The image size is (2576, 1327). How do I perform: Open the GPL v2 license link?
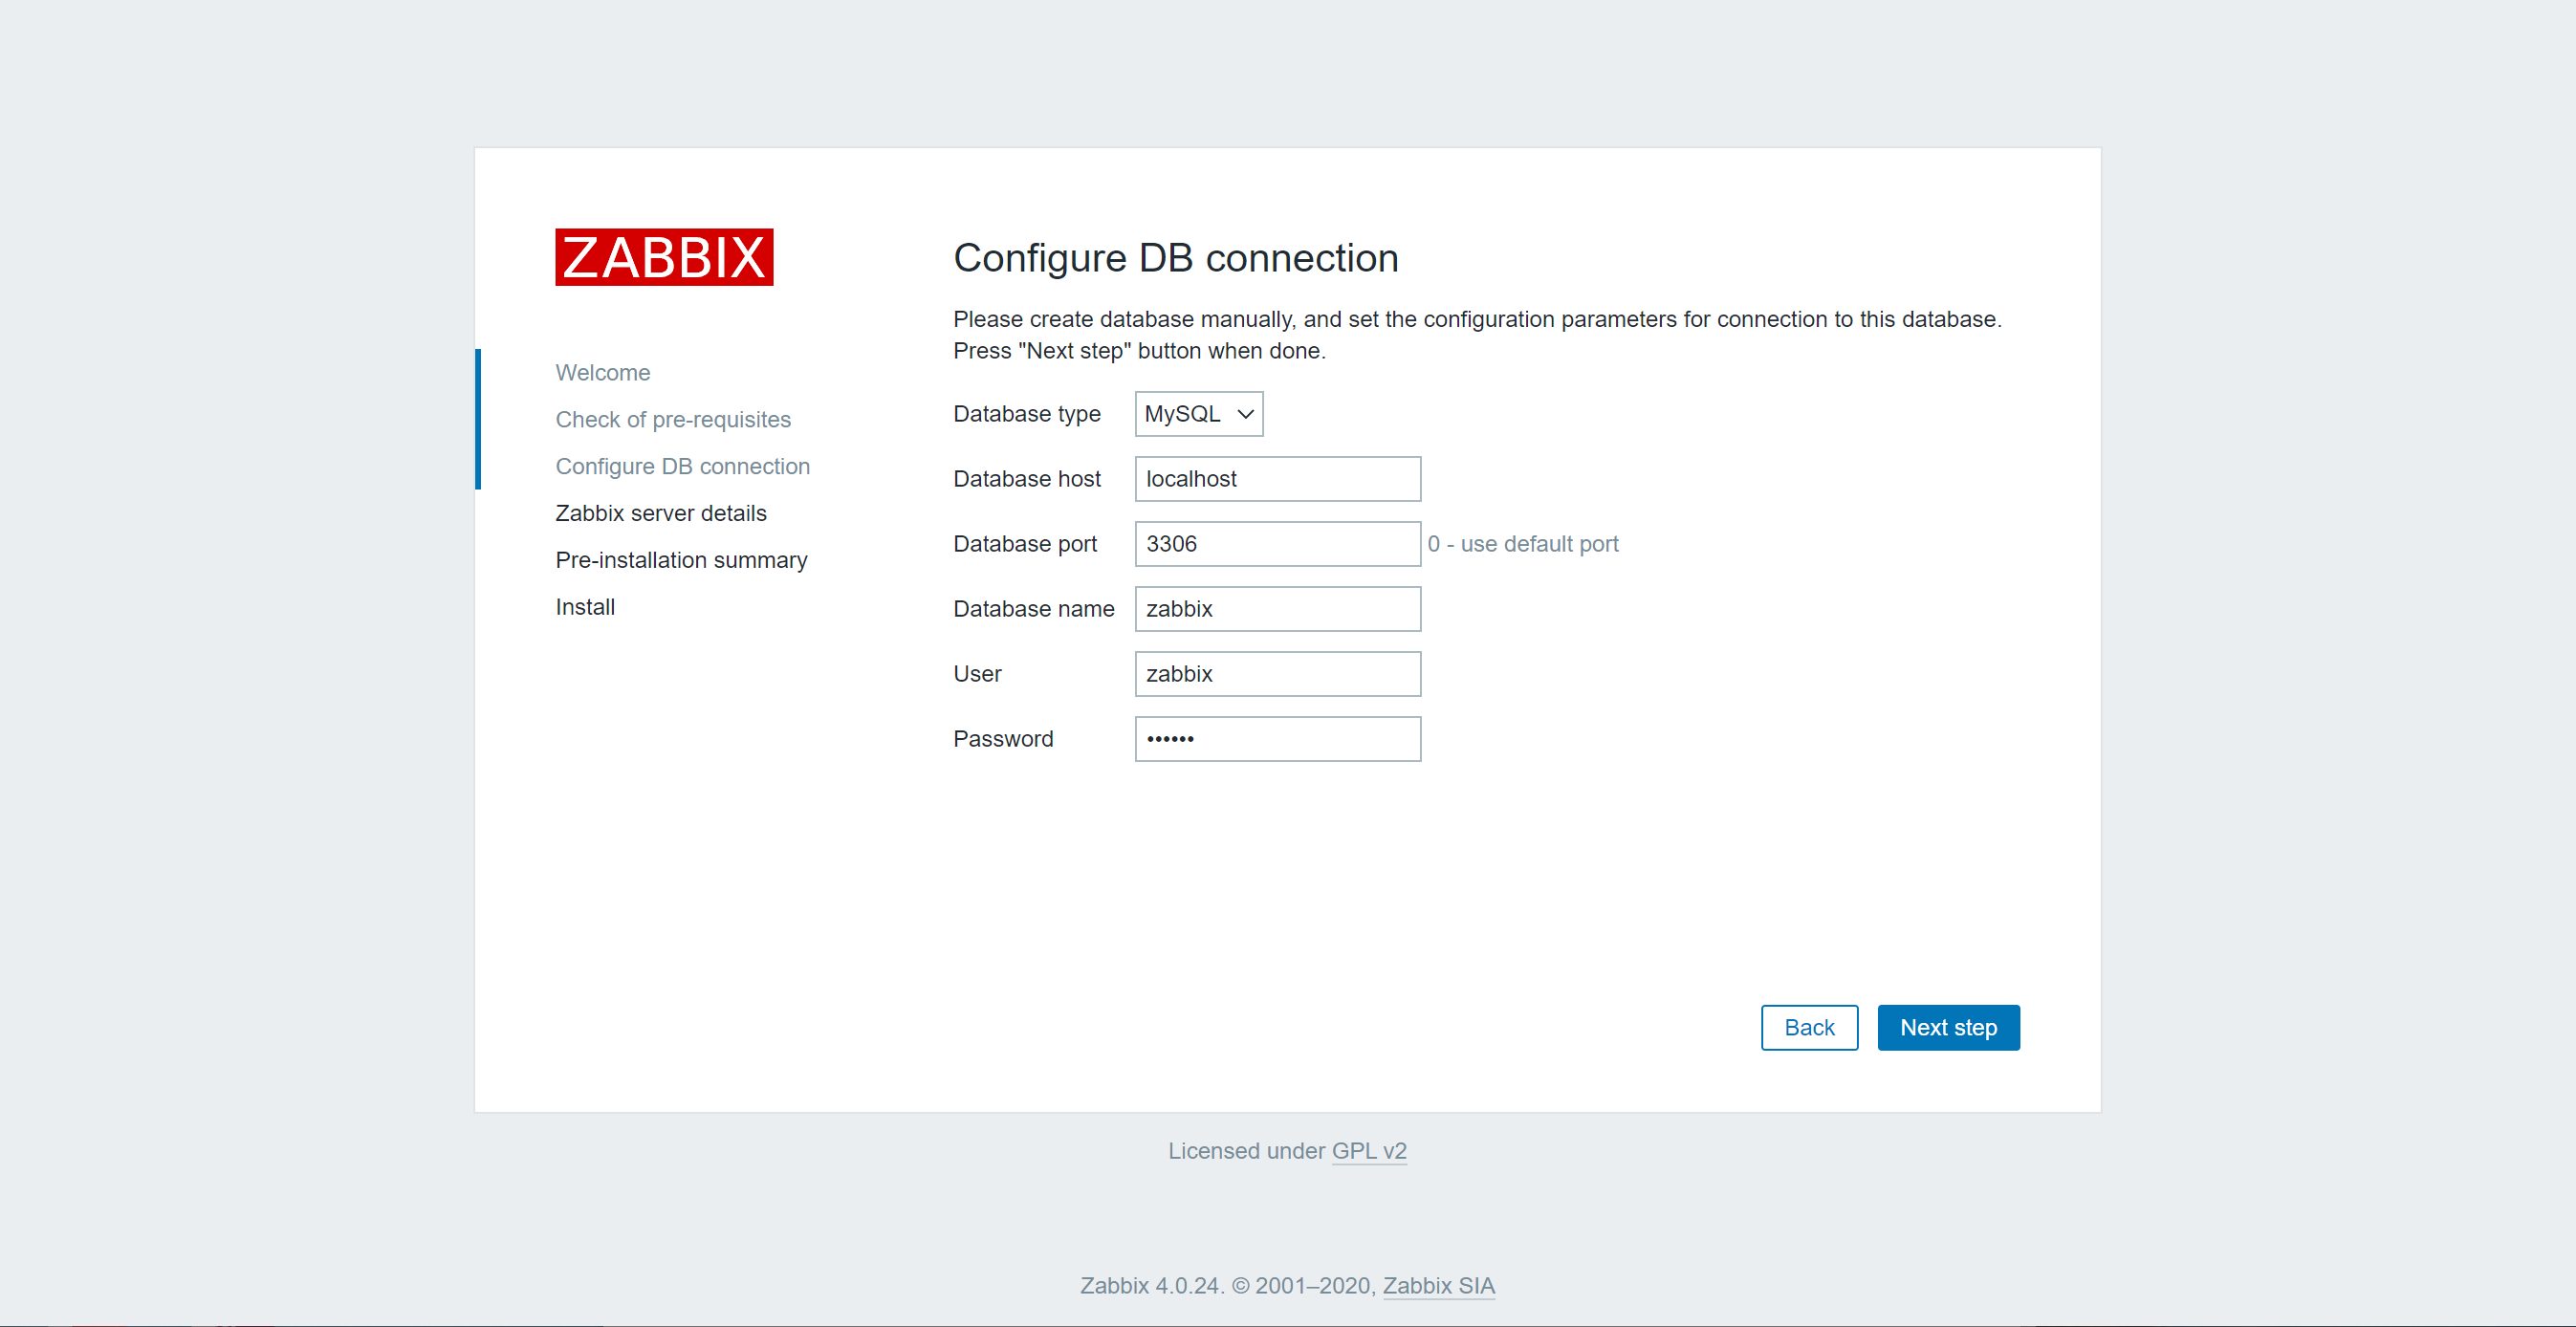pyautogui.click(x=1369, y=1151)
